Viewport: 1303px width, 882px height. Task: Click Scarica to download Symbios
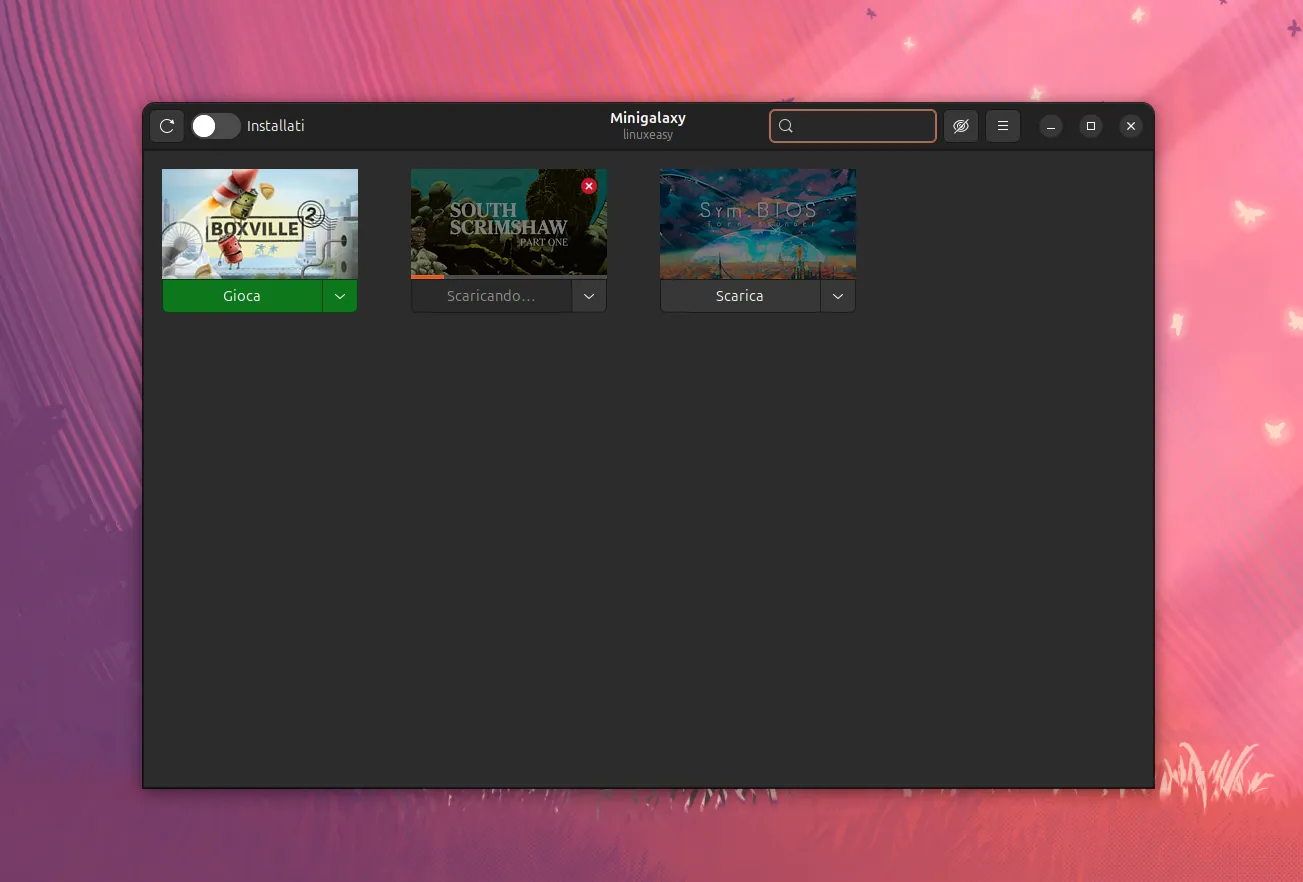tap(740, 296)
